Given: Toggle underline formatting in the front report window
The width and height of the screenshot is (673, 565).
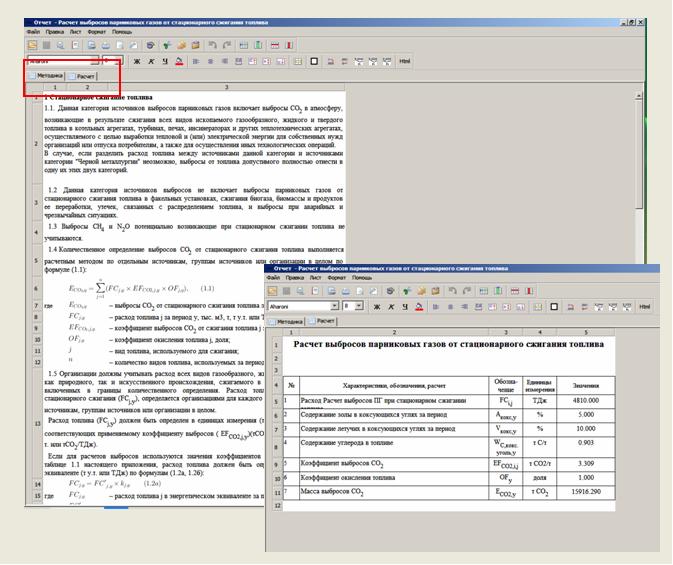Looking at the screenshot, I should point(403,306).
